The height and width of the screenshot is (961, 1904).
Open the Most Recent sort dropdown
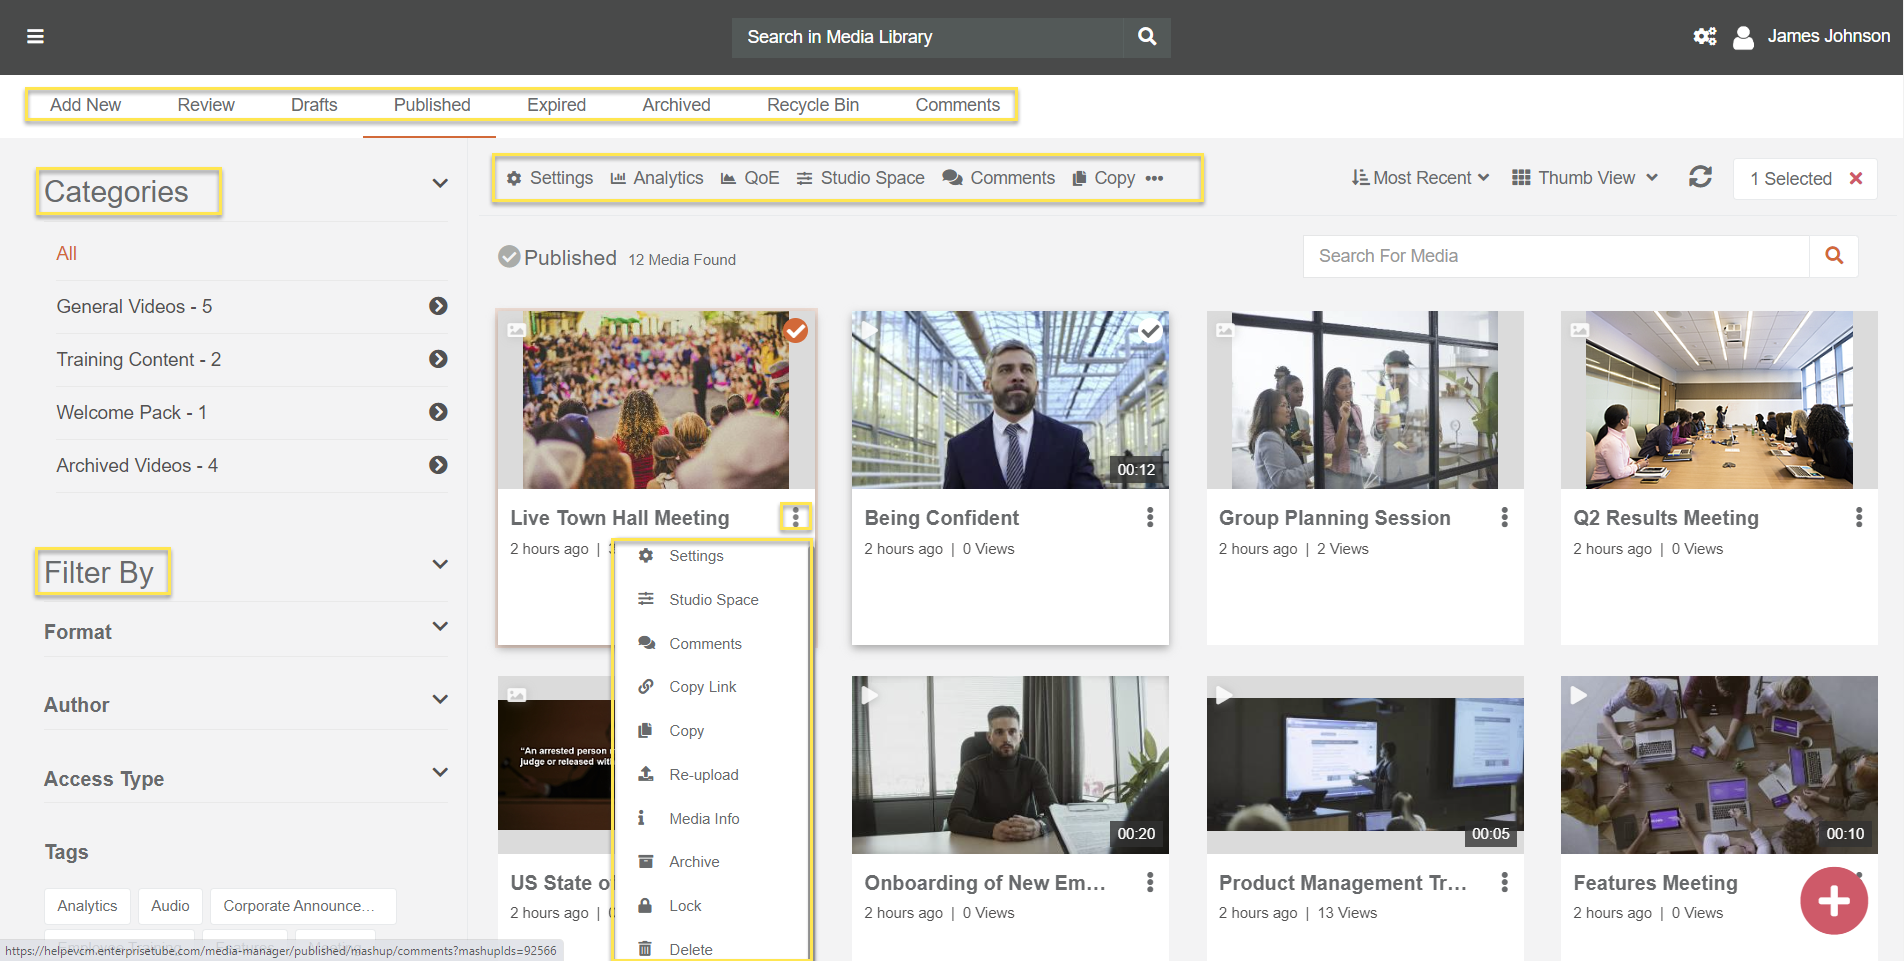click(x=1420, y=178)
